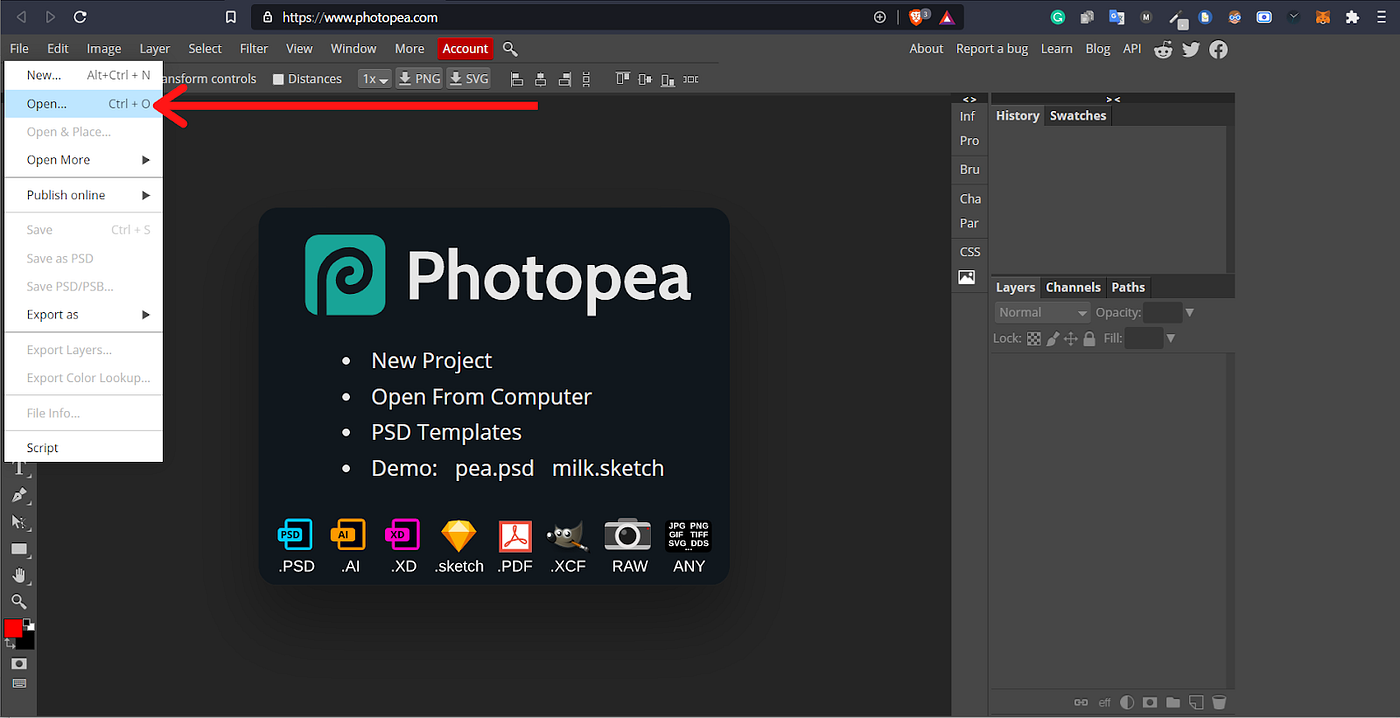This screenshot has height=718, width=1400.
Task: Open Photopea Reddit page icon
Action: click(x=1163, y=49)
